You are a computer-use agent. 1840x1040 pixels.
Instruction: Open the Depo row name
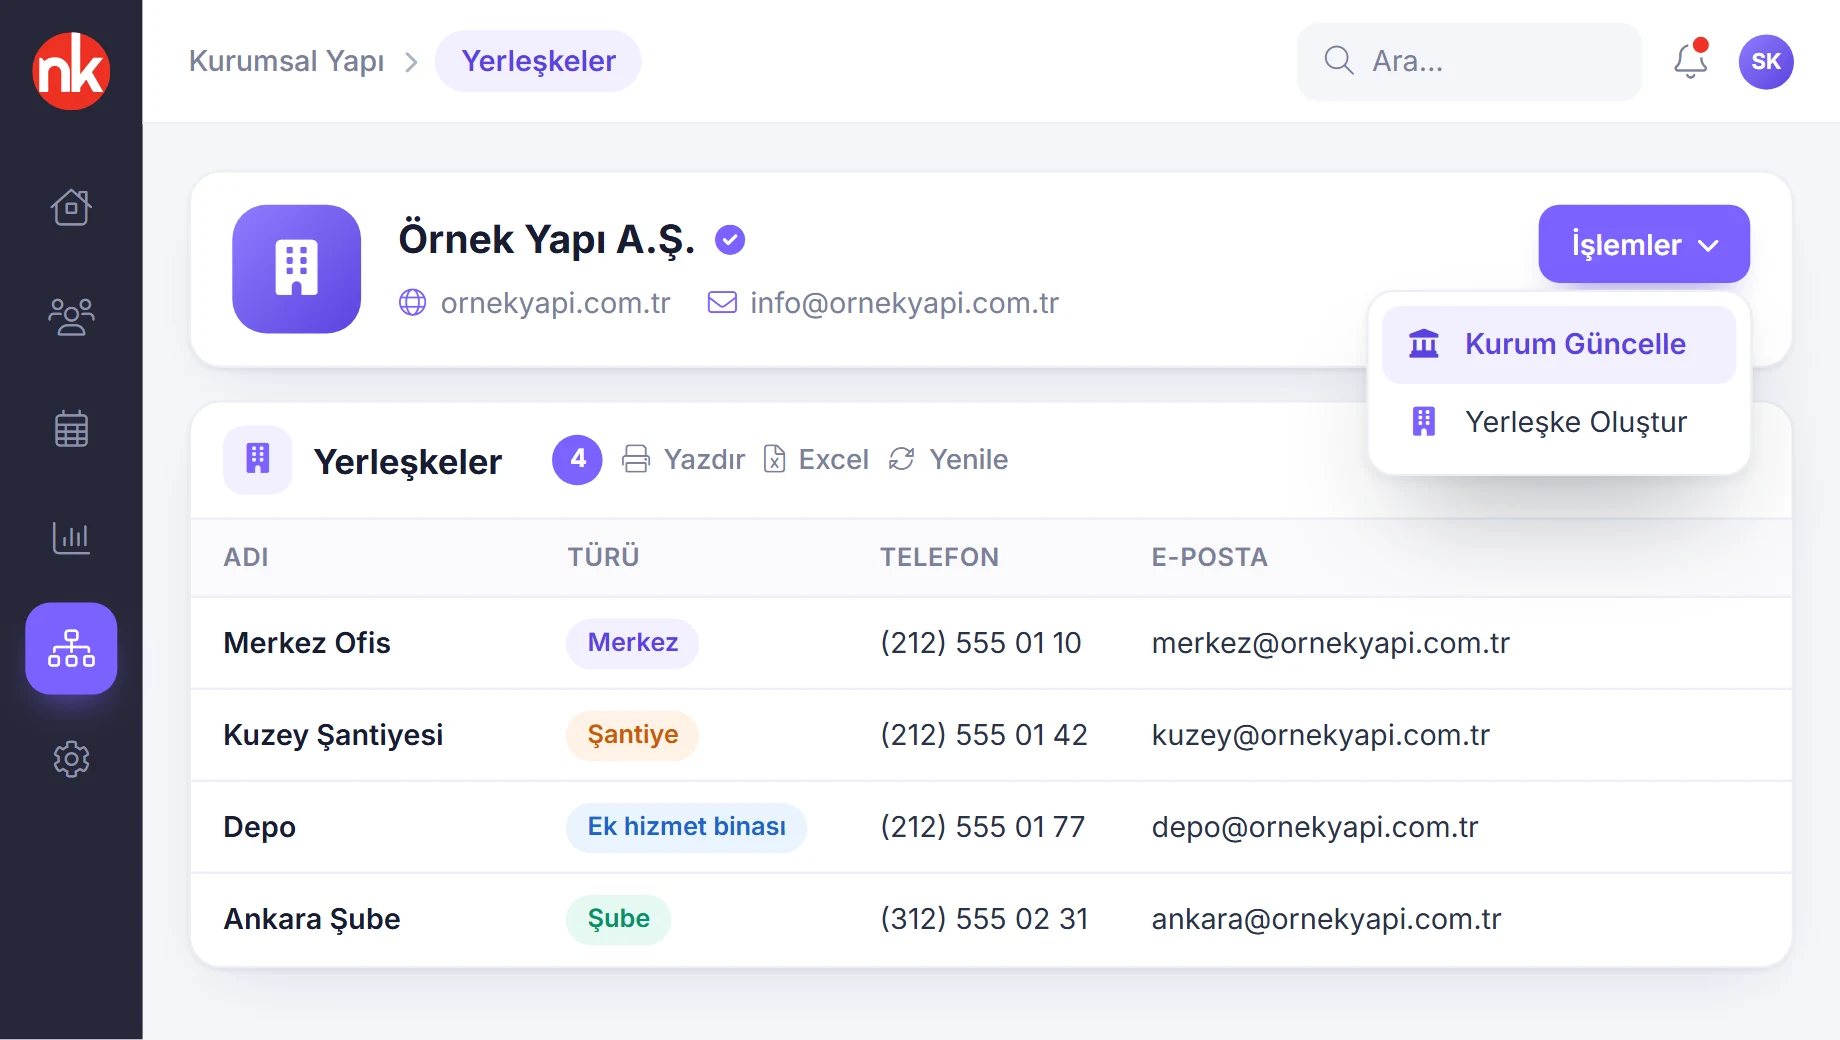(260, 827)
